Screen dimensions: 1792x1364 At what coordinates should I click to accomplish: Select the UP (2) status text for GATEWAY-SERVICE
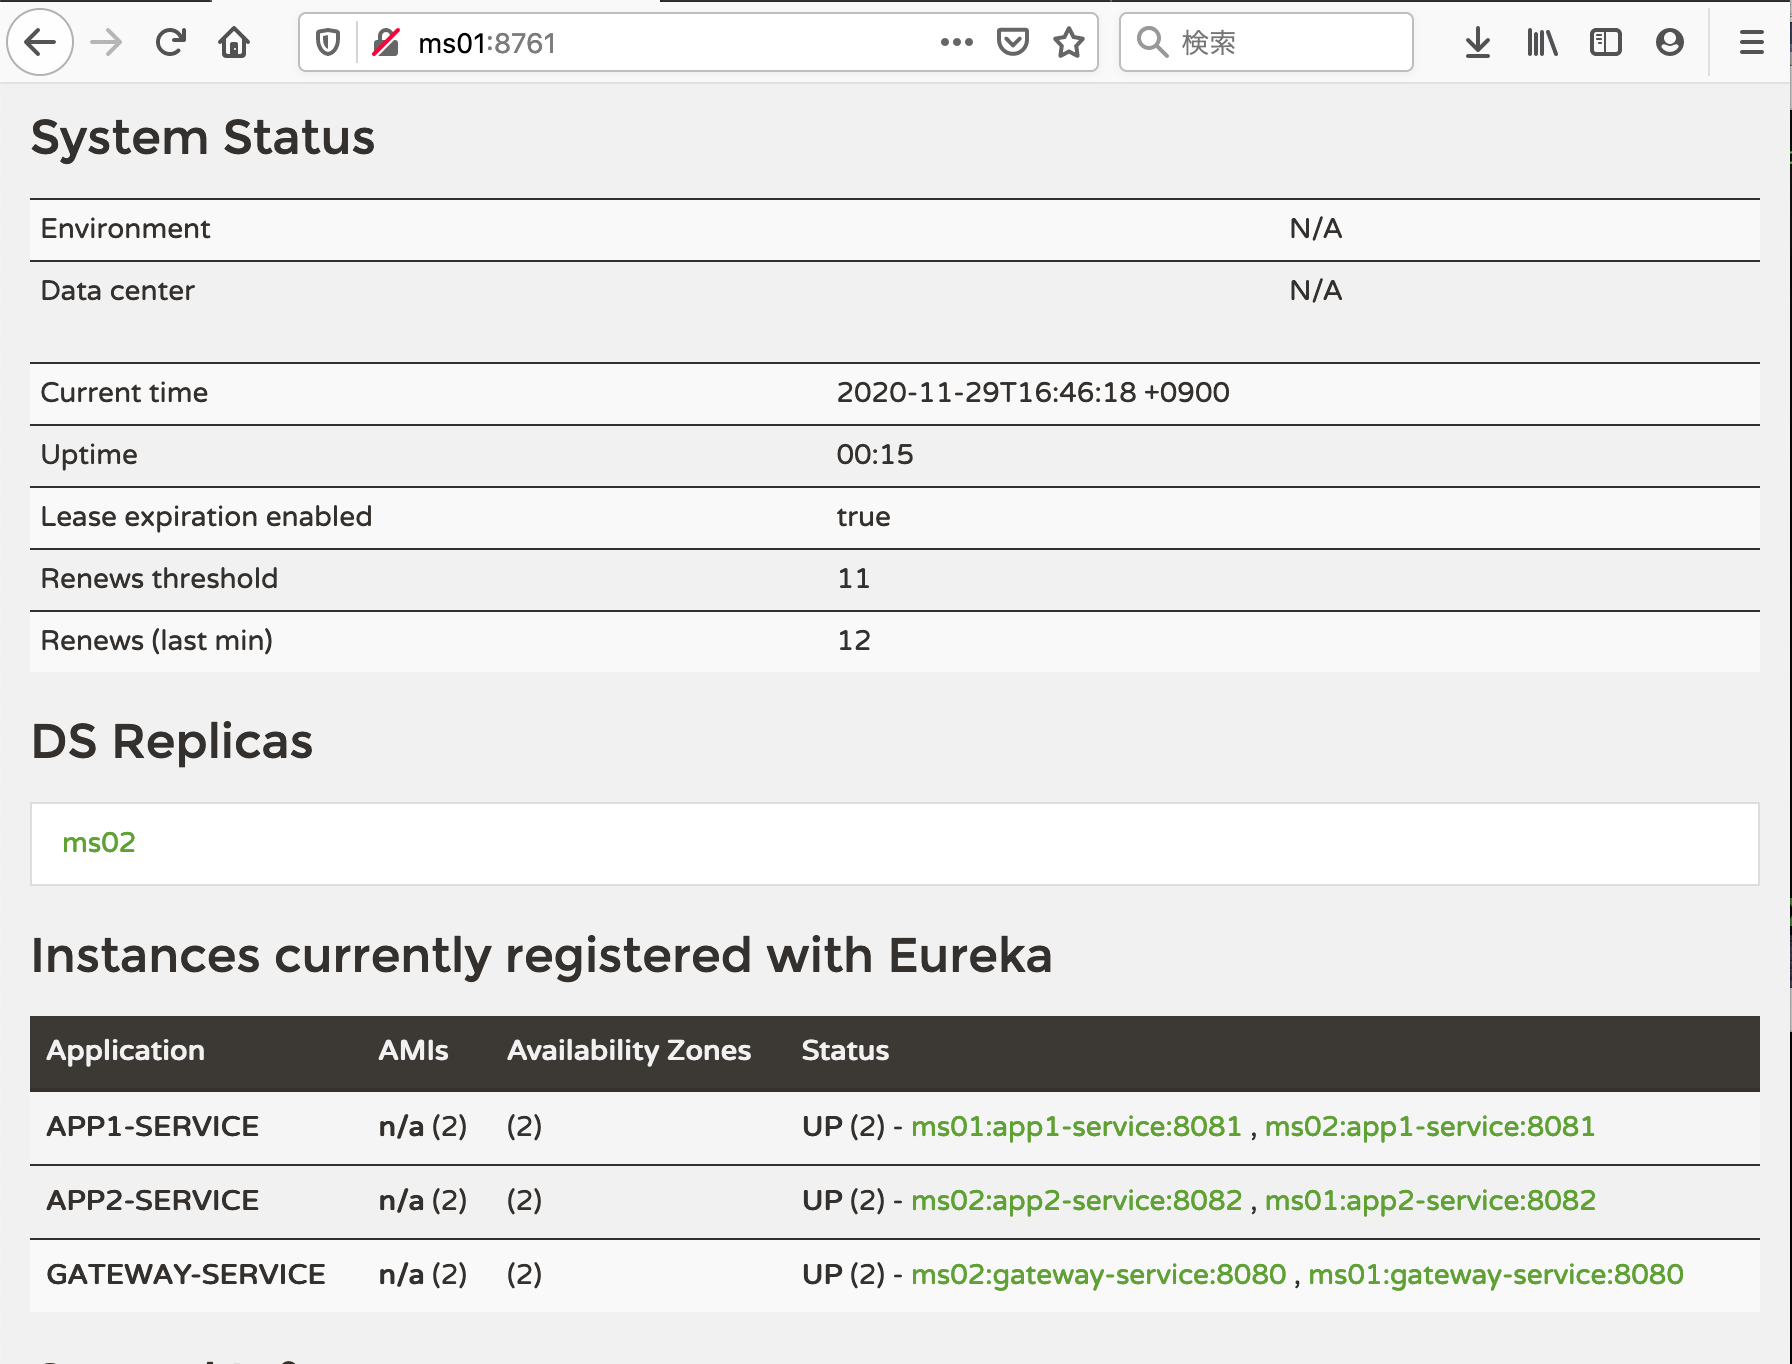(843, 1274)
